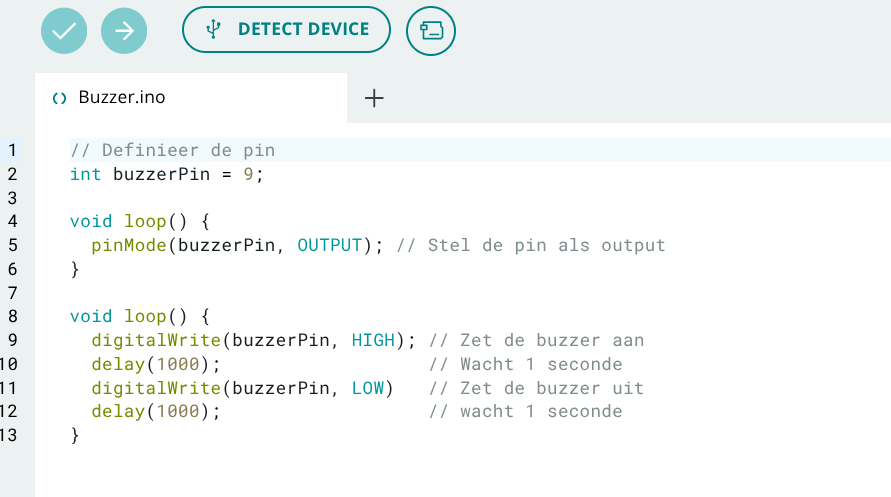This screenshot has height=497, width=891.
Task: Click the Verify checkmark button
Action: (x=64, y=31)
